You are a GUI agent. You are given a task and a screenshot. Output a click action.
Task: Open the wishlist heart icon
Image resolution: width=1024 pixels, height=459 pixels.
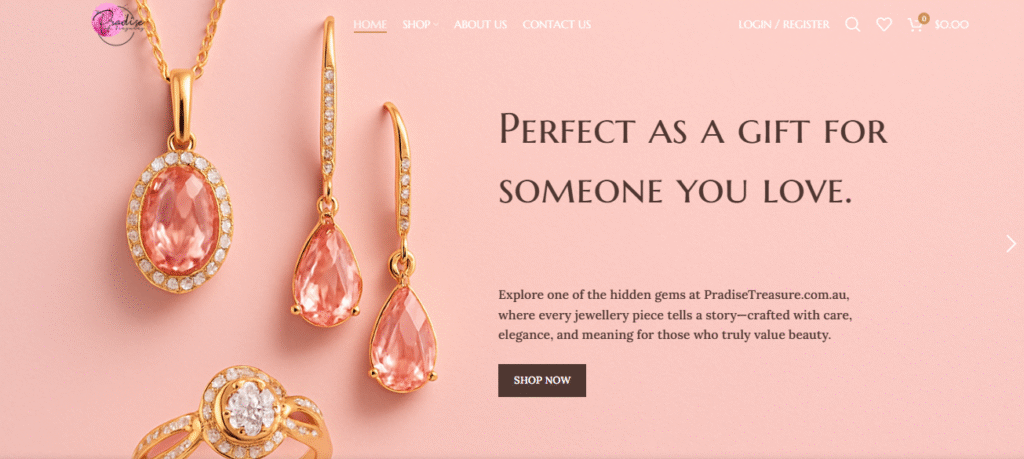pyautogui.click(x=883, y=25)
